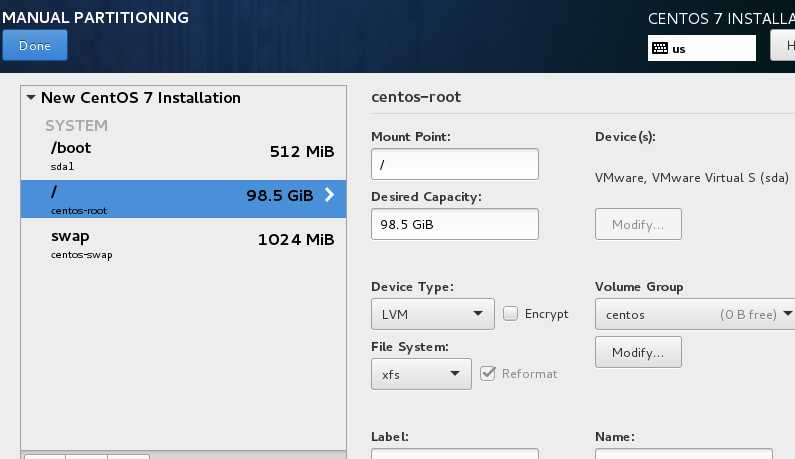Viewport: 795px width, 459px height.
Task: Click the SYSTEM section heading
Action: point(76,125)
